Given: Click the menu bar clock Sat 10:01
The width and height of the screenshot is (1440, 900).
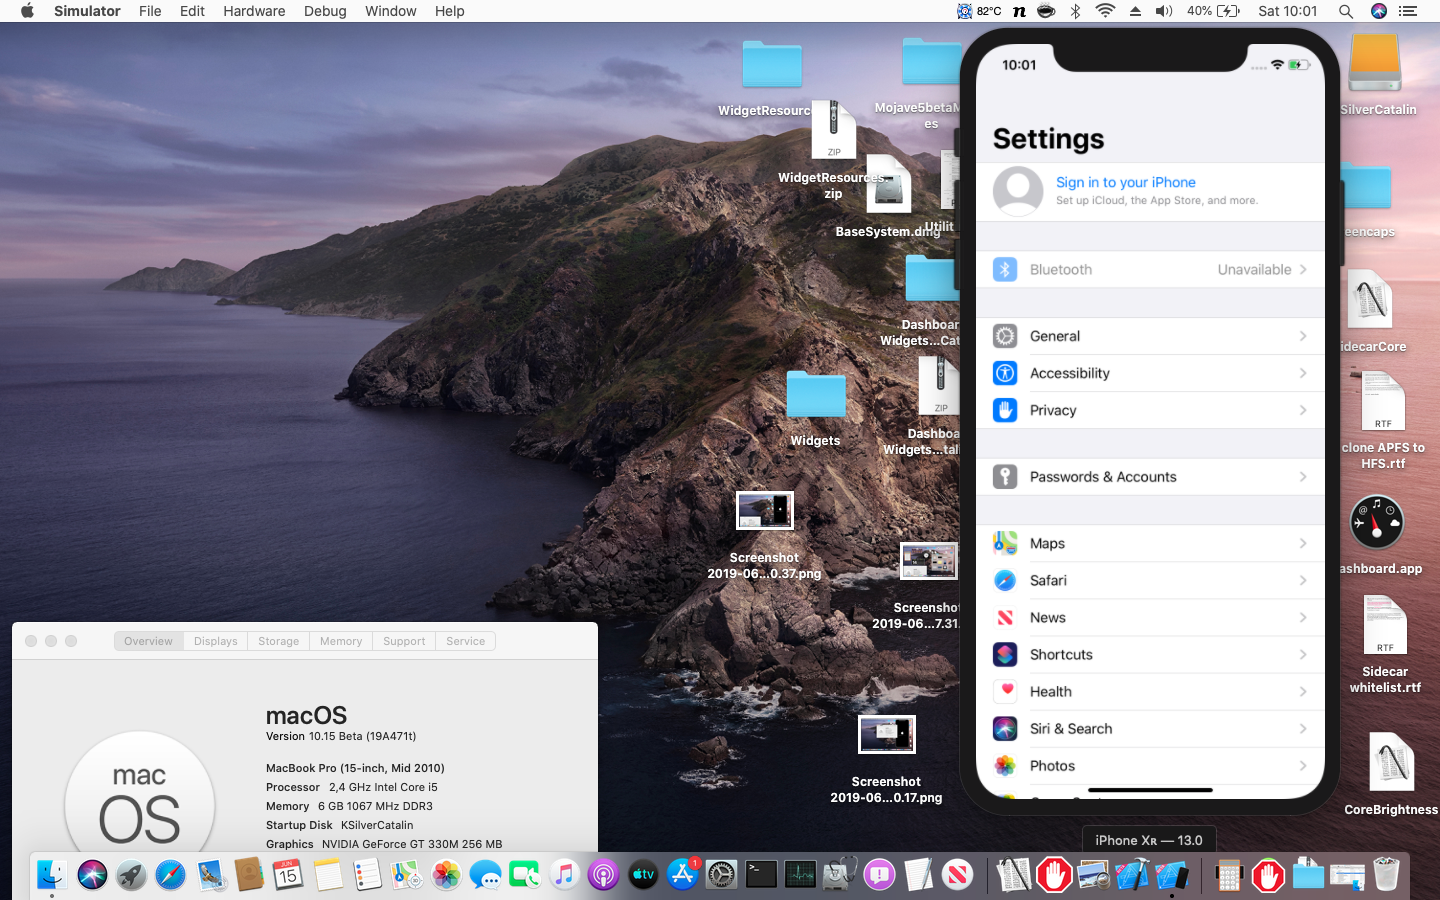Looking at the screenshot, I should (x=1288, y=11).
